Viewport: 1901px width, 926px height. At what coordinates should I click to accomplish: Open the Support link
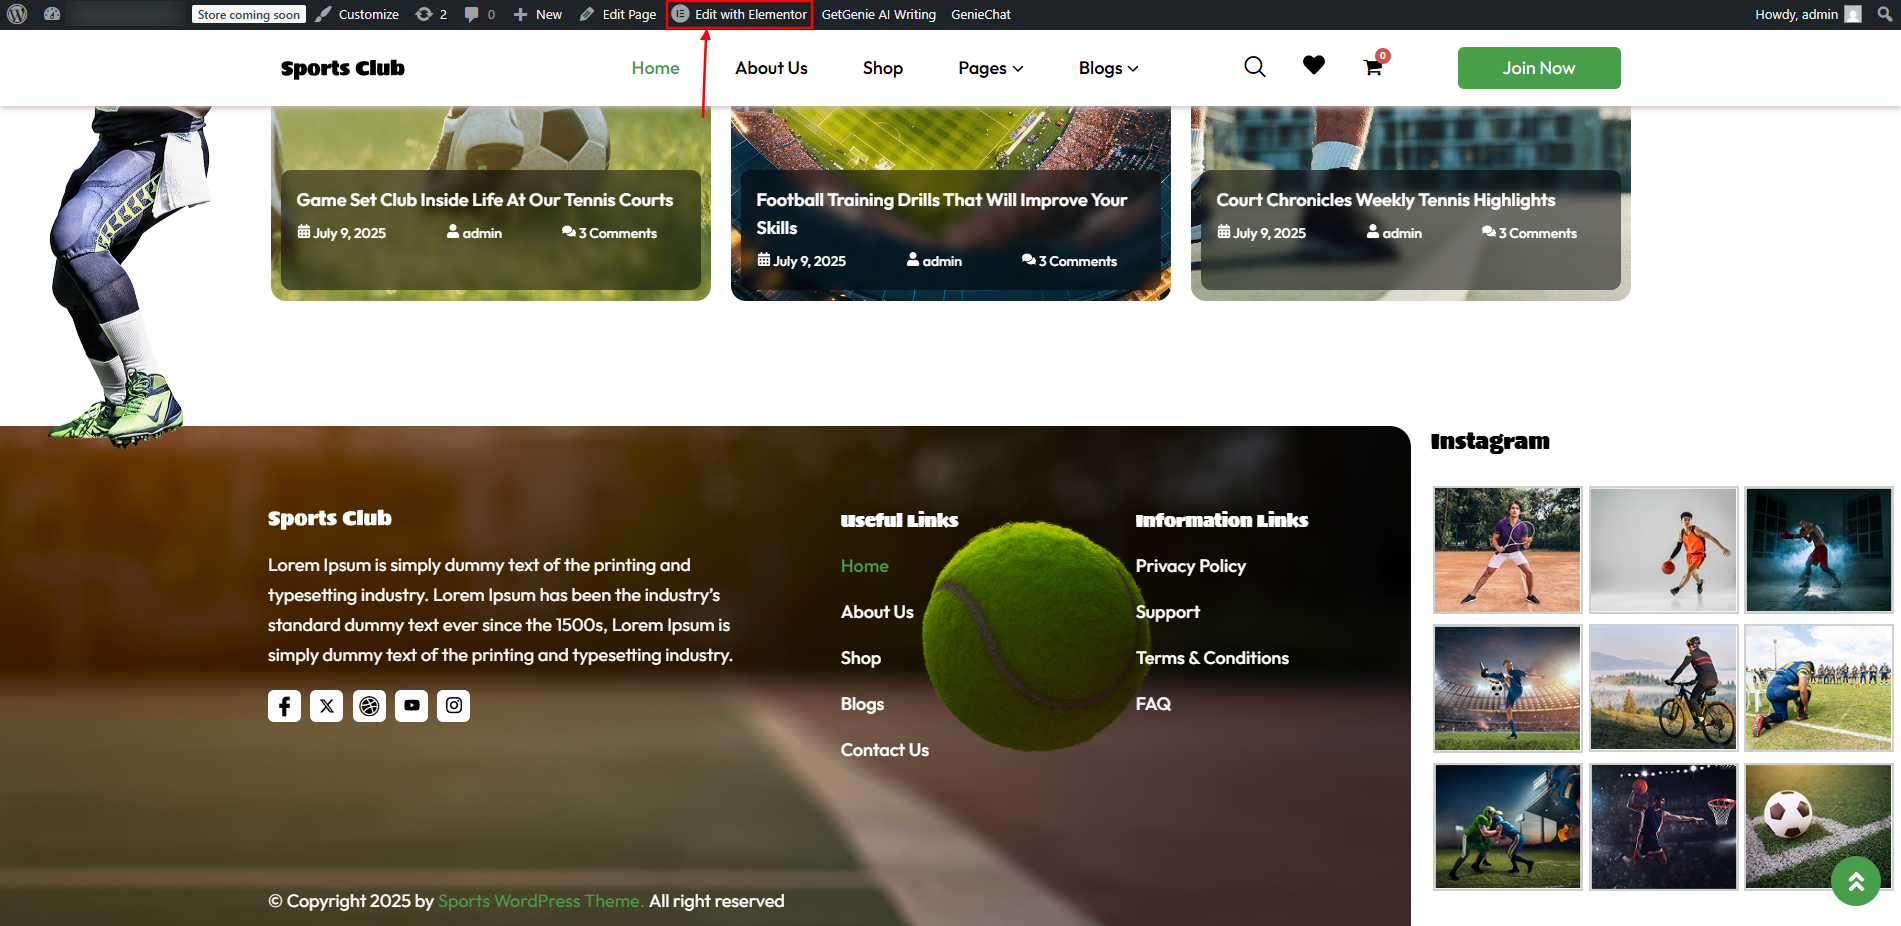pyautogui.click(x=1167, y=612)
